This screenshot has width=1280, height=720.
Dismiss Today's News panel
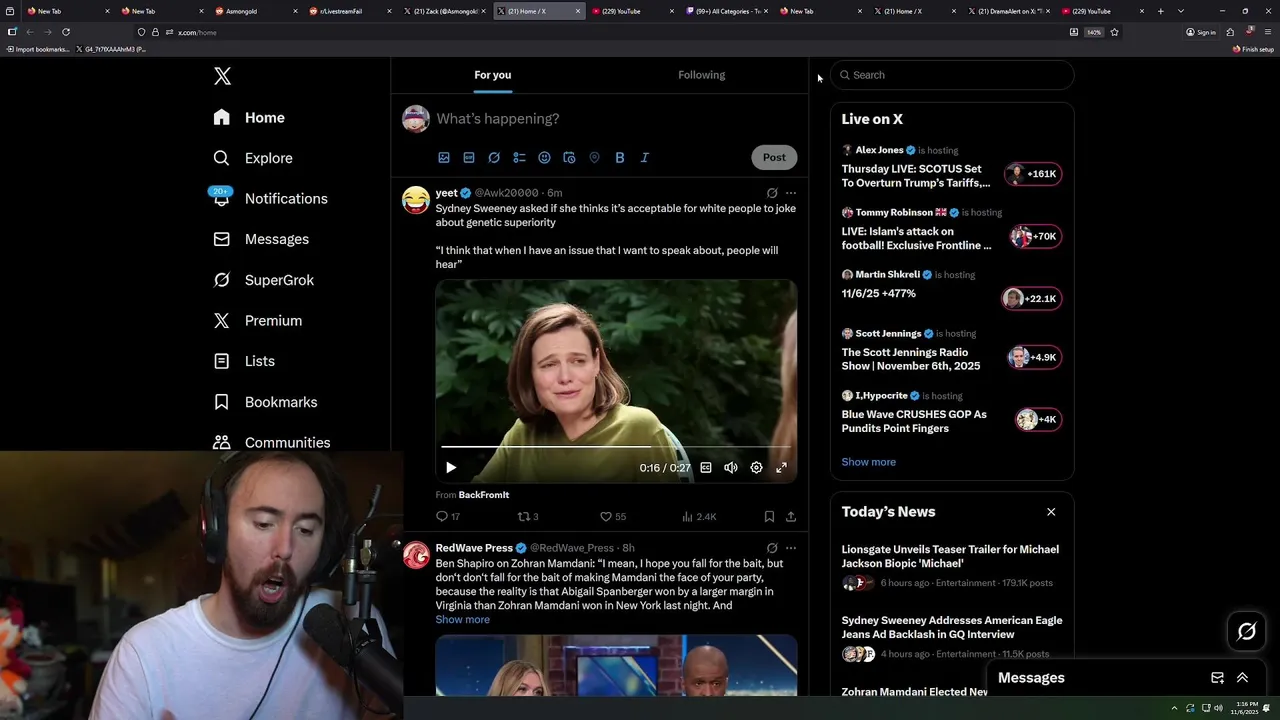[1051, 512]
